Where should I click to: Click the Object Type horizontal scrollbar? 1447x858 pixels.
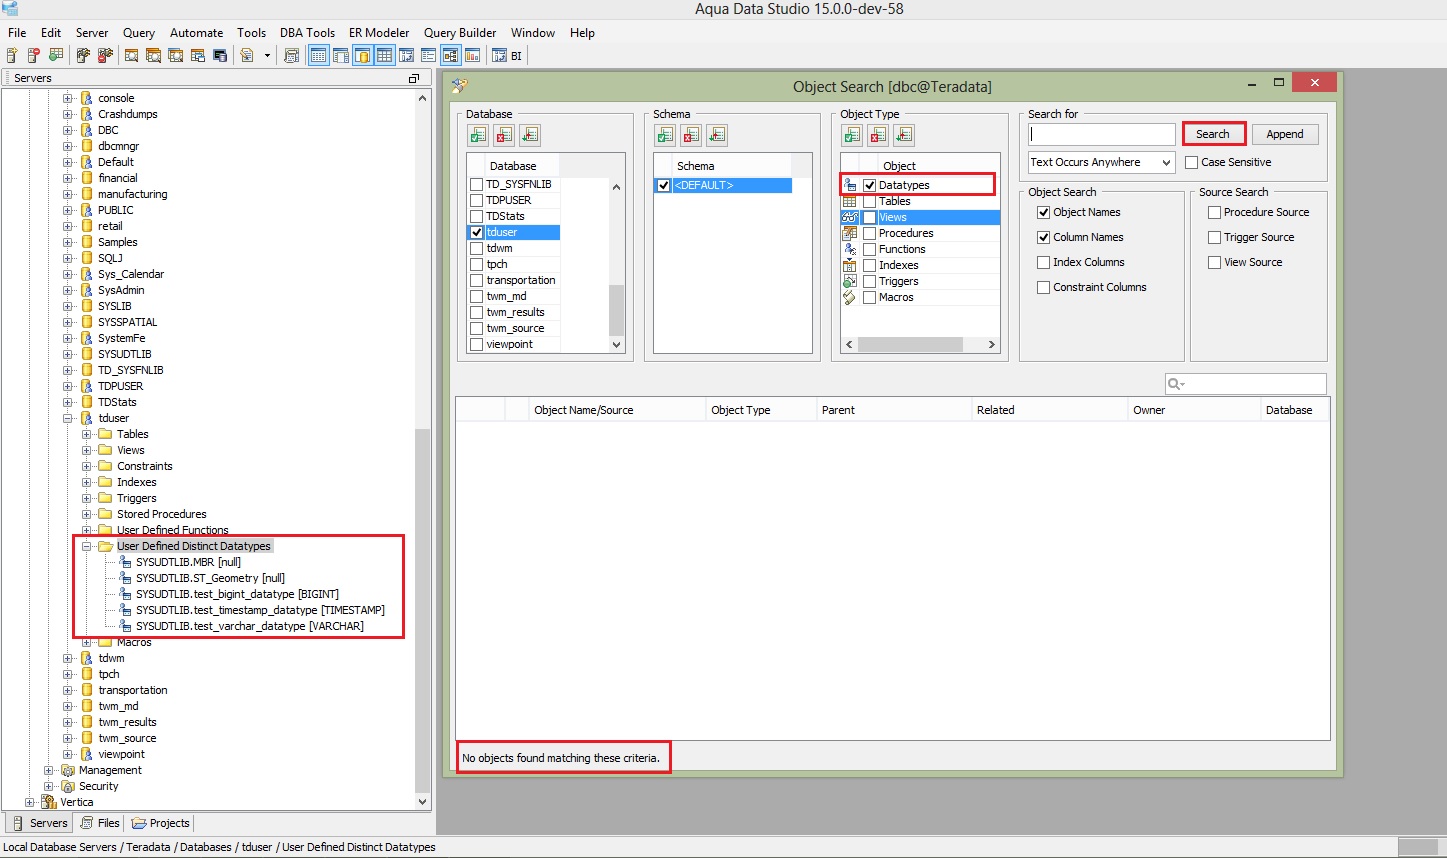[x=910, y=344]
